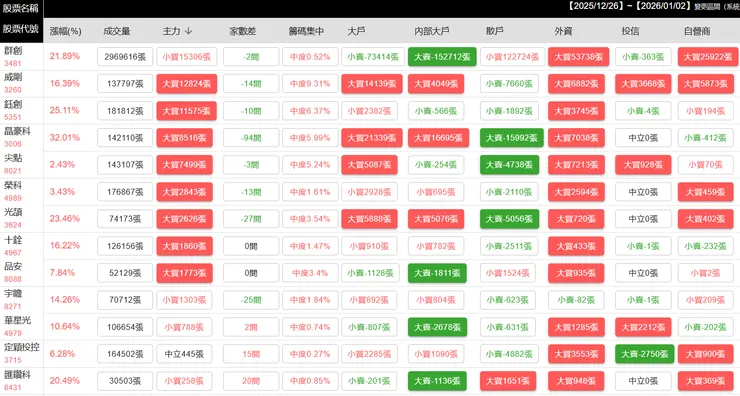Click the 大買3668張 red cell
Image resolution: width=740 pixels, height=396 pixels.
coord(643,84)
